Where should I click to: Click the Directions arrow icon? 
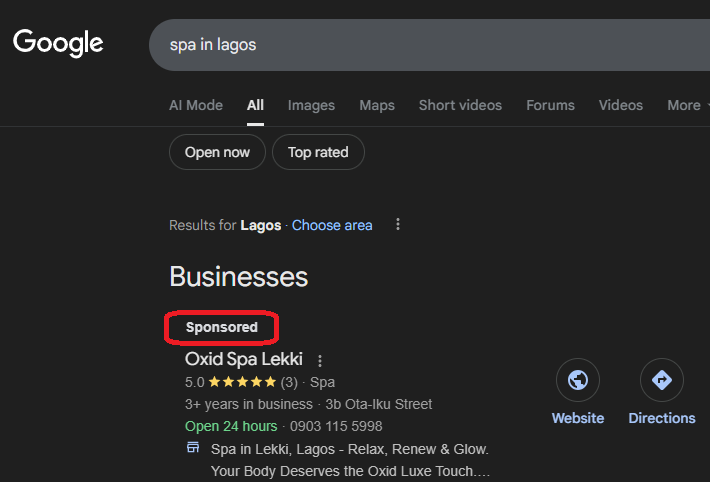tap(661, 380)
